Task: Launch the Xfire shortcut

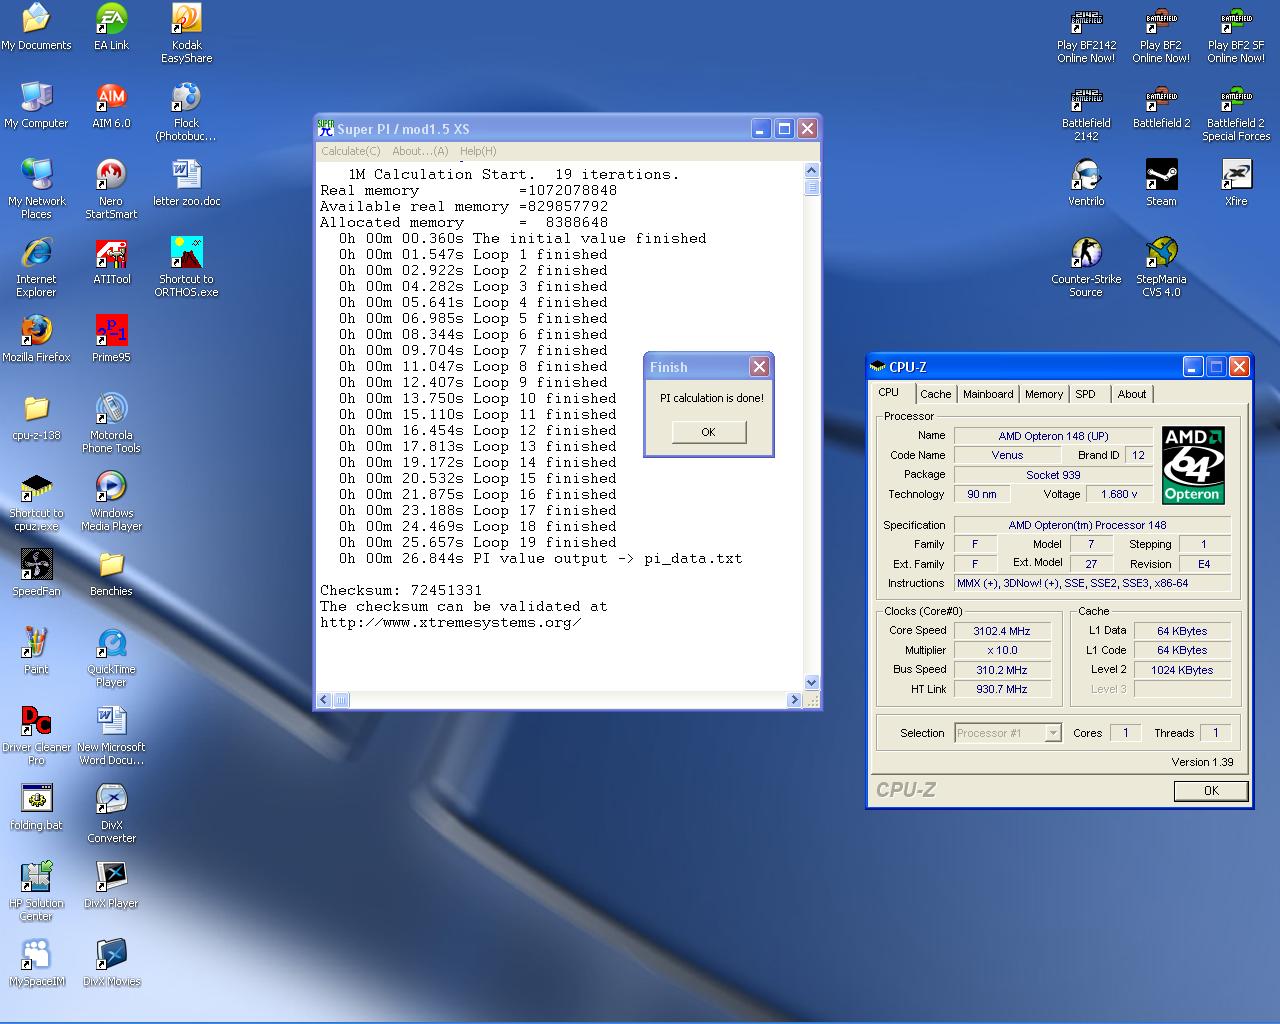Action: pos(1236,183)
